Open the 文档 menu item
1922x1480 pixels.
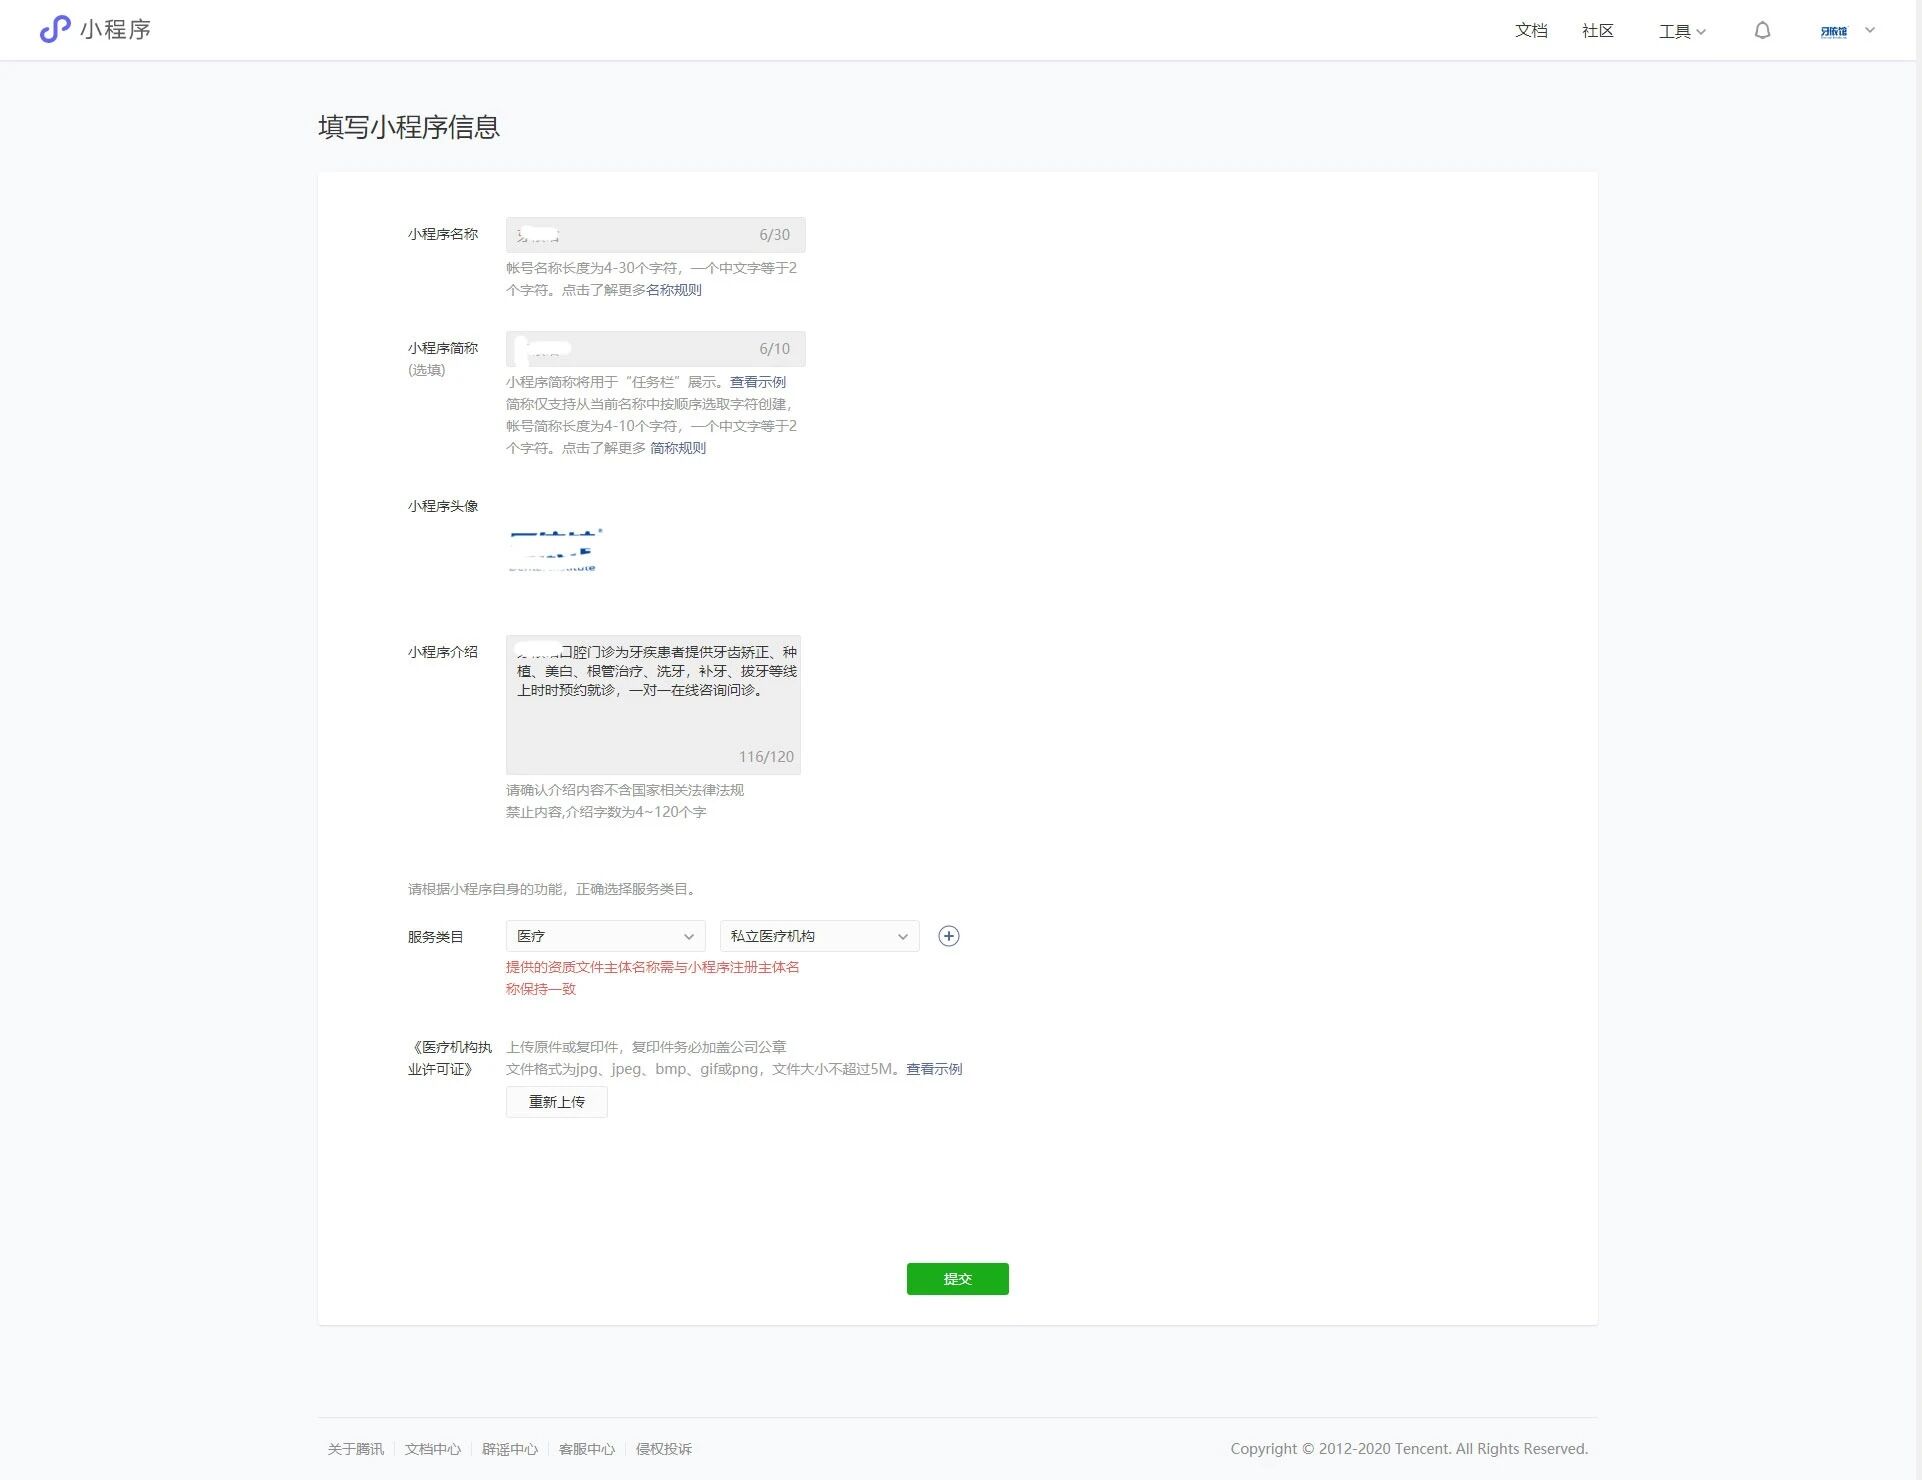[x=1530, y=31]
